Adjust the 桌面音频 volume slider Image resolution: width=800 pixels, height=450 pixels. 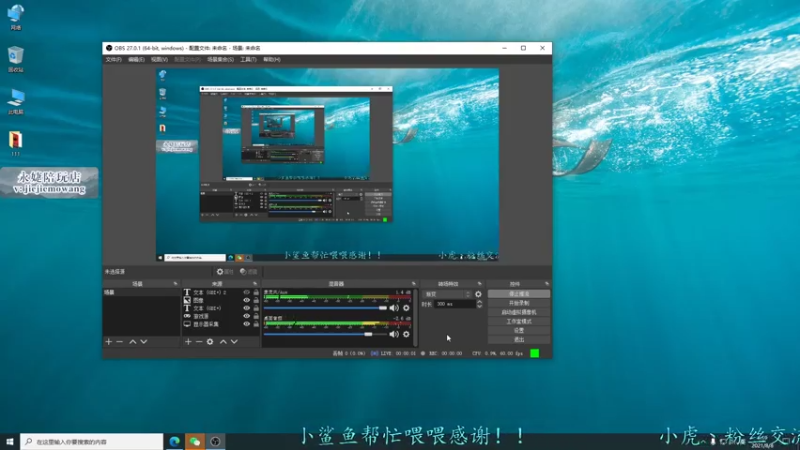click(326, 334)
